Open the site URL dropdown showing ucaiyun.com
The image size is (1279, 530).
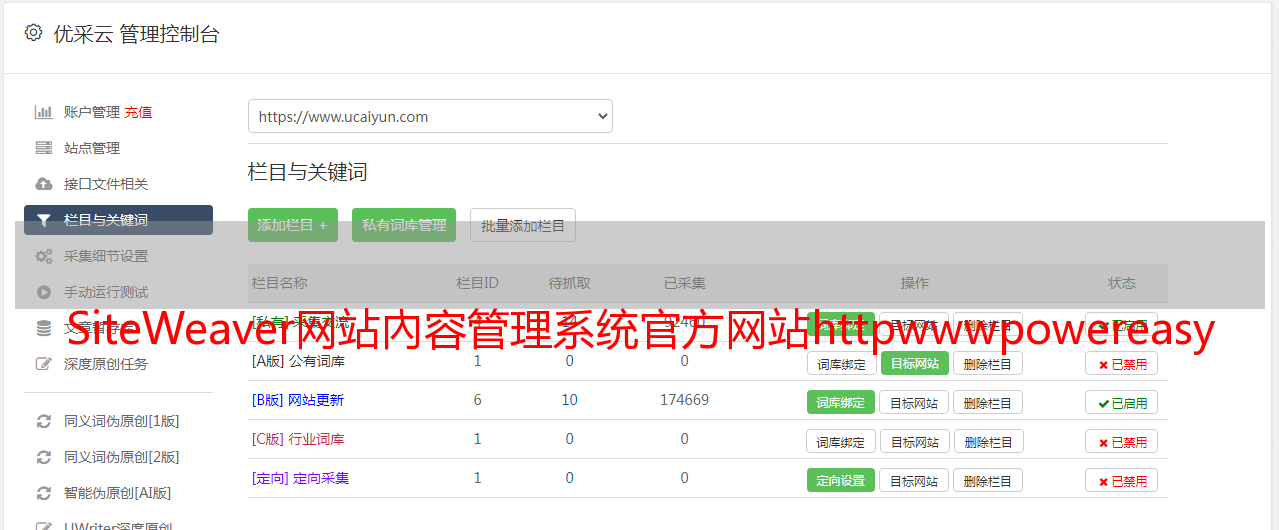tap(430, 116)
